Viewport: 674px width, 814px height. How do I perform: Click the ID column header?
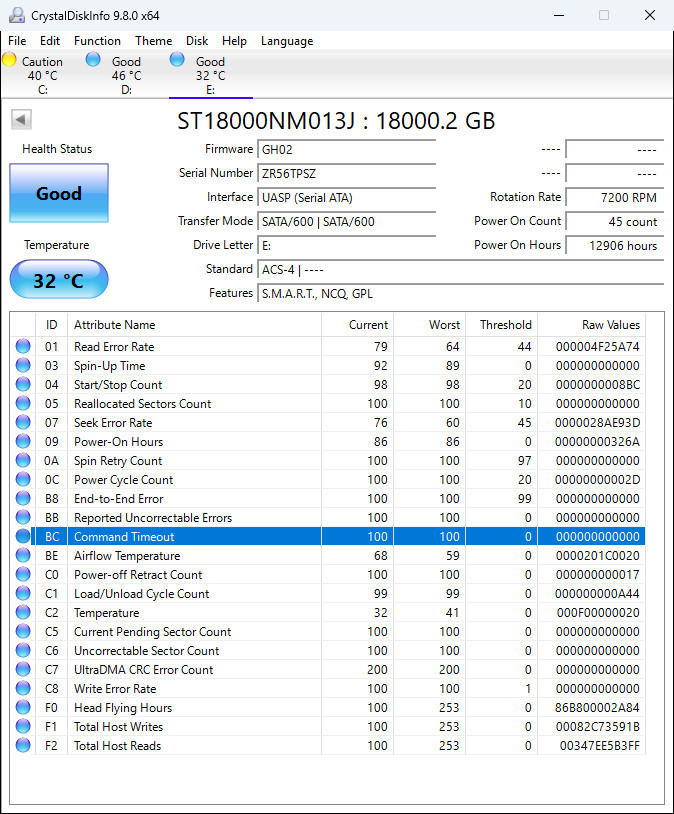51,324
